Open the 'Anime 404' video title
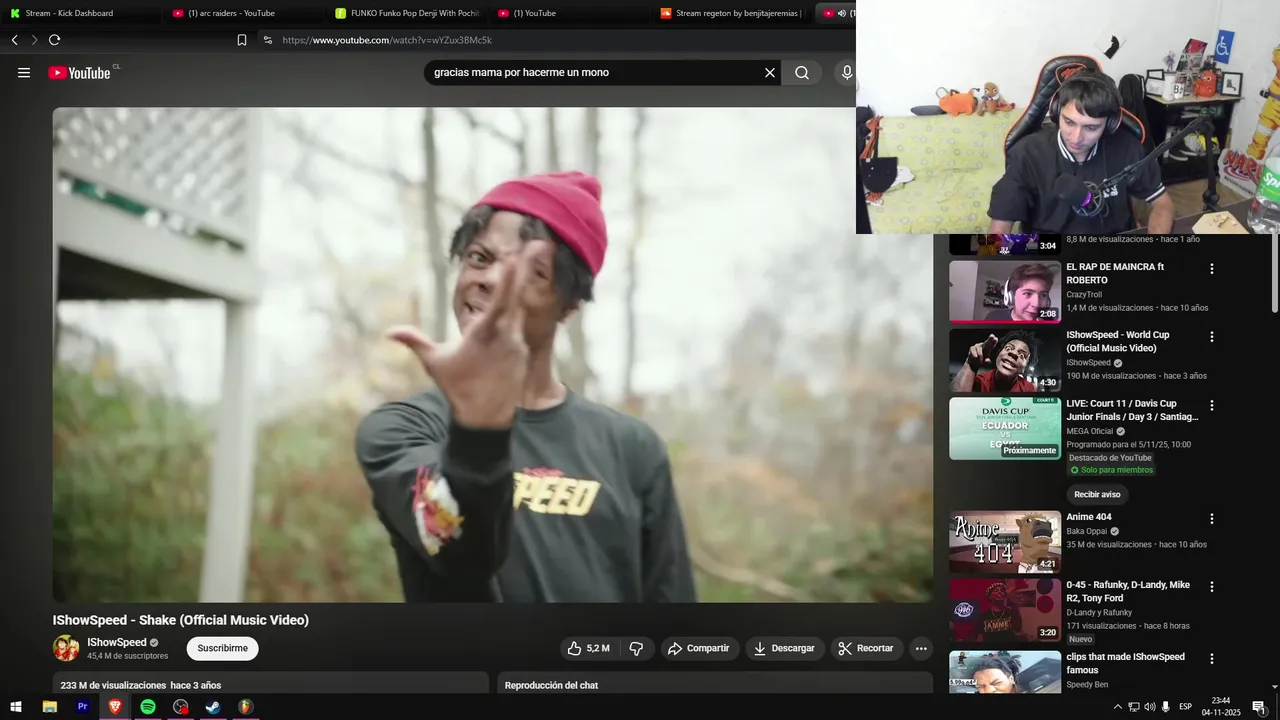 [1089, 517]
